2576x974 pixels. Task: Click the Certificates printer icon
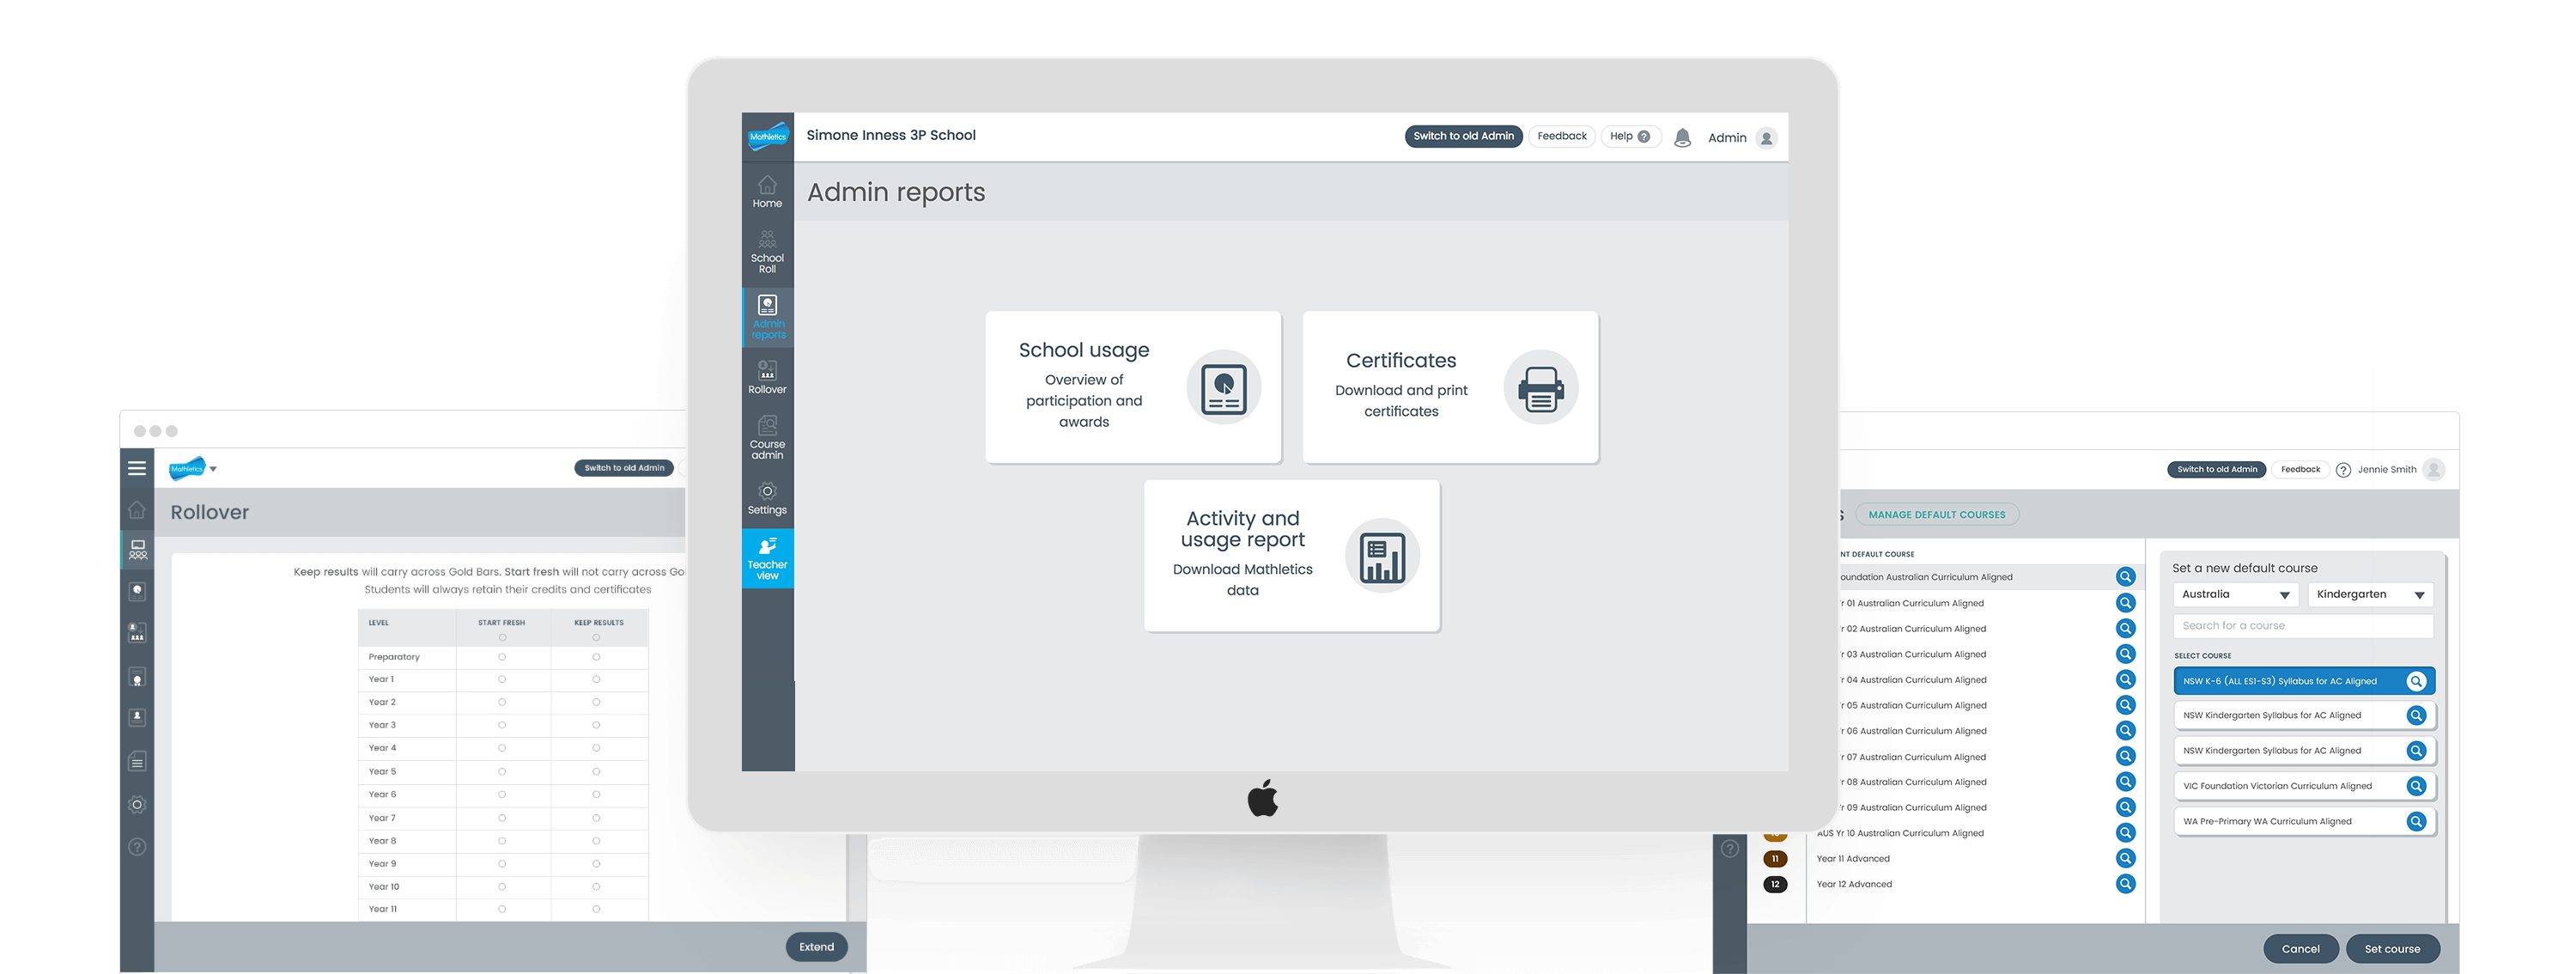pos(1541,388)
